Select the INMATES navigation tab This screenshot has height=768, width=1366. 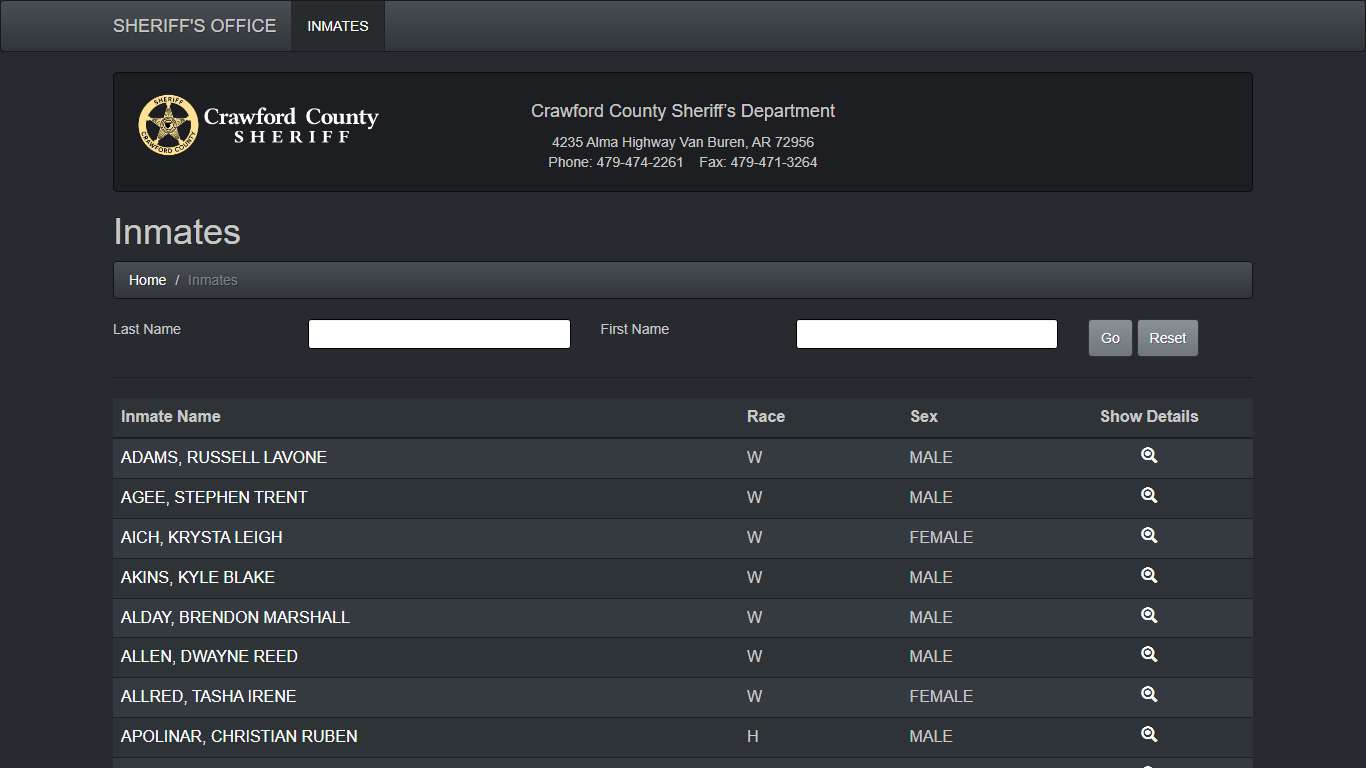coord(337,26)
